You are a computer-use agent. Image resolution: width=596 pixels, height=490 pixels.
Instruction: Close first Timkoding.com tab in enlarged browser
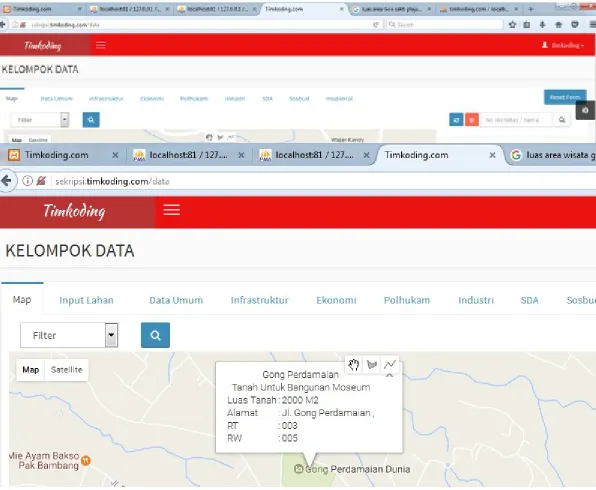point(115,155)
